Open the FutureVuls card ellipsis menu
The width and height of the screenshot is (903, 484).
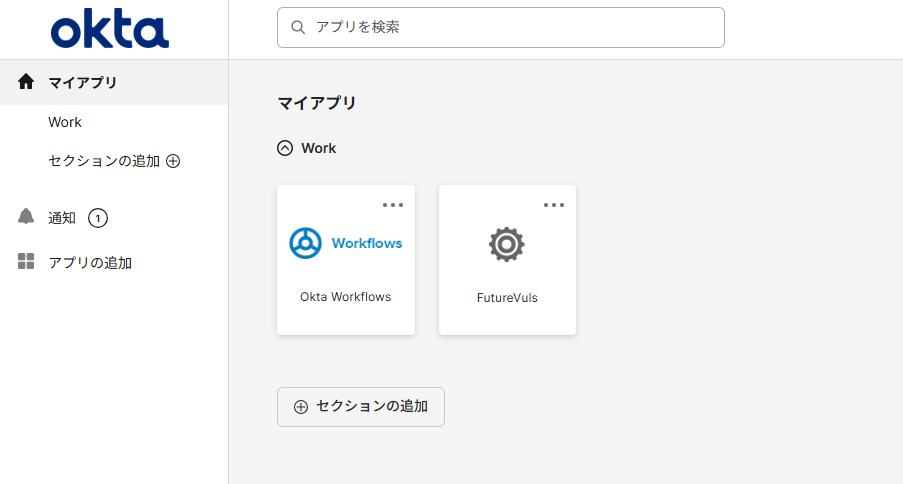pyautogui.click(x=554, y=205)
